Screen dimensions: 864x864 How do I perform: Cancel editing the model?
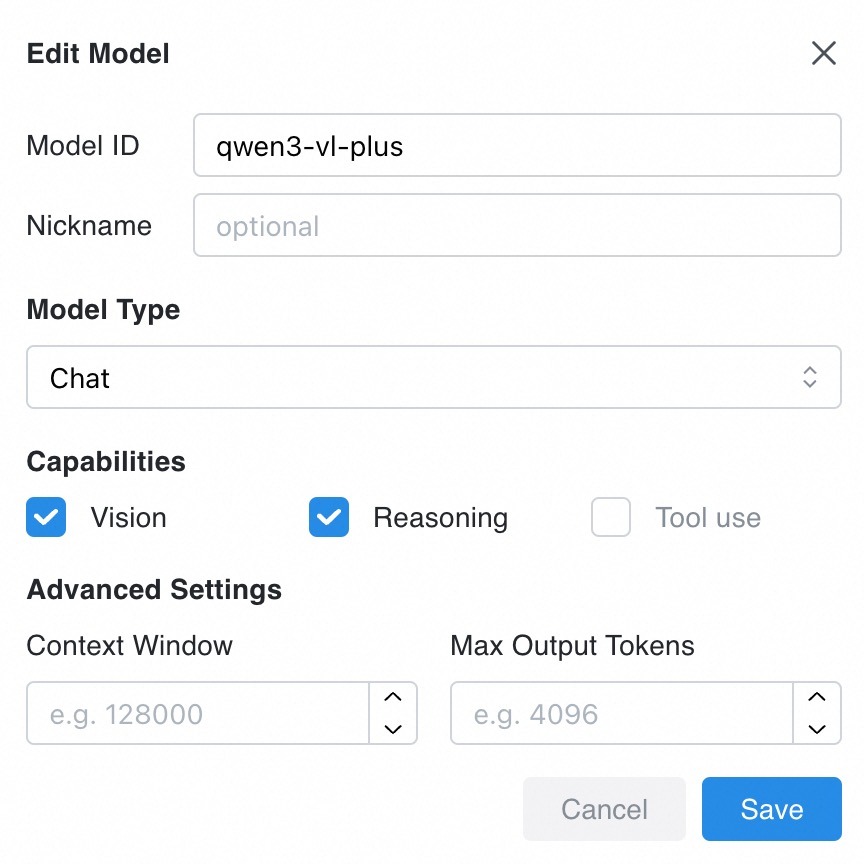[604, 809]
